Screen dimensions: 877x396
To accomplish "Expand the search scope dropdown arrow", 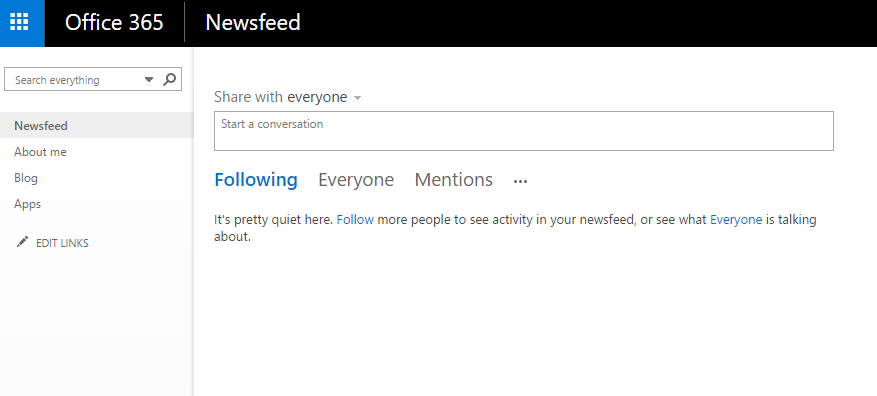I will [x=149, y=80].
